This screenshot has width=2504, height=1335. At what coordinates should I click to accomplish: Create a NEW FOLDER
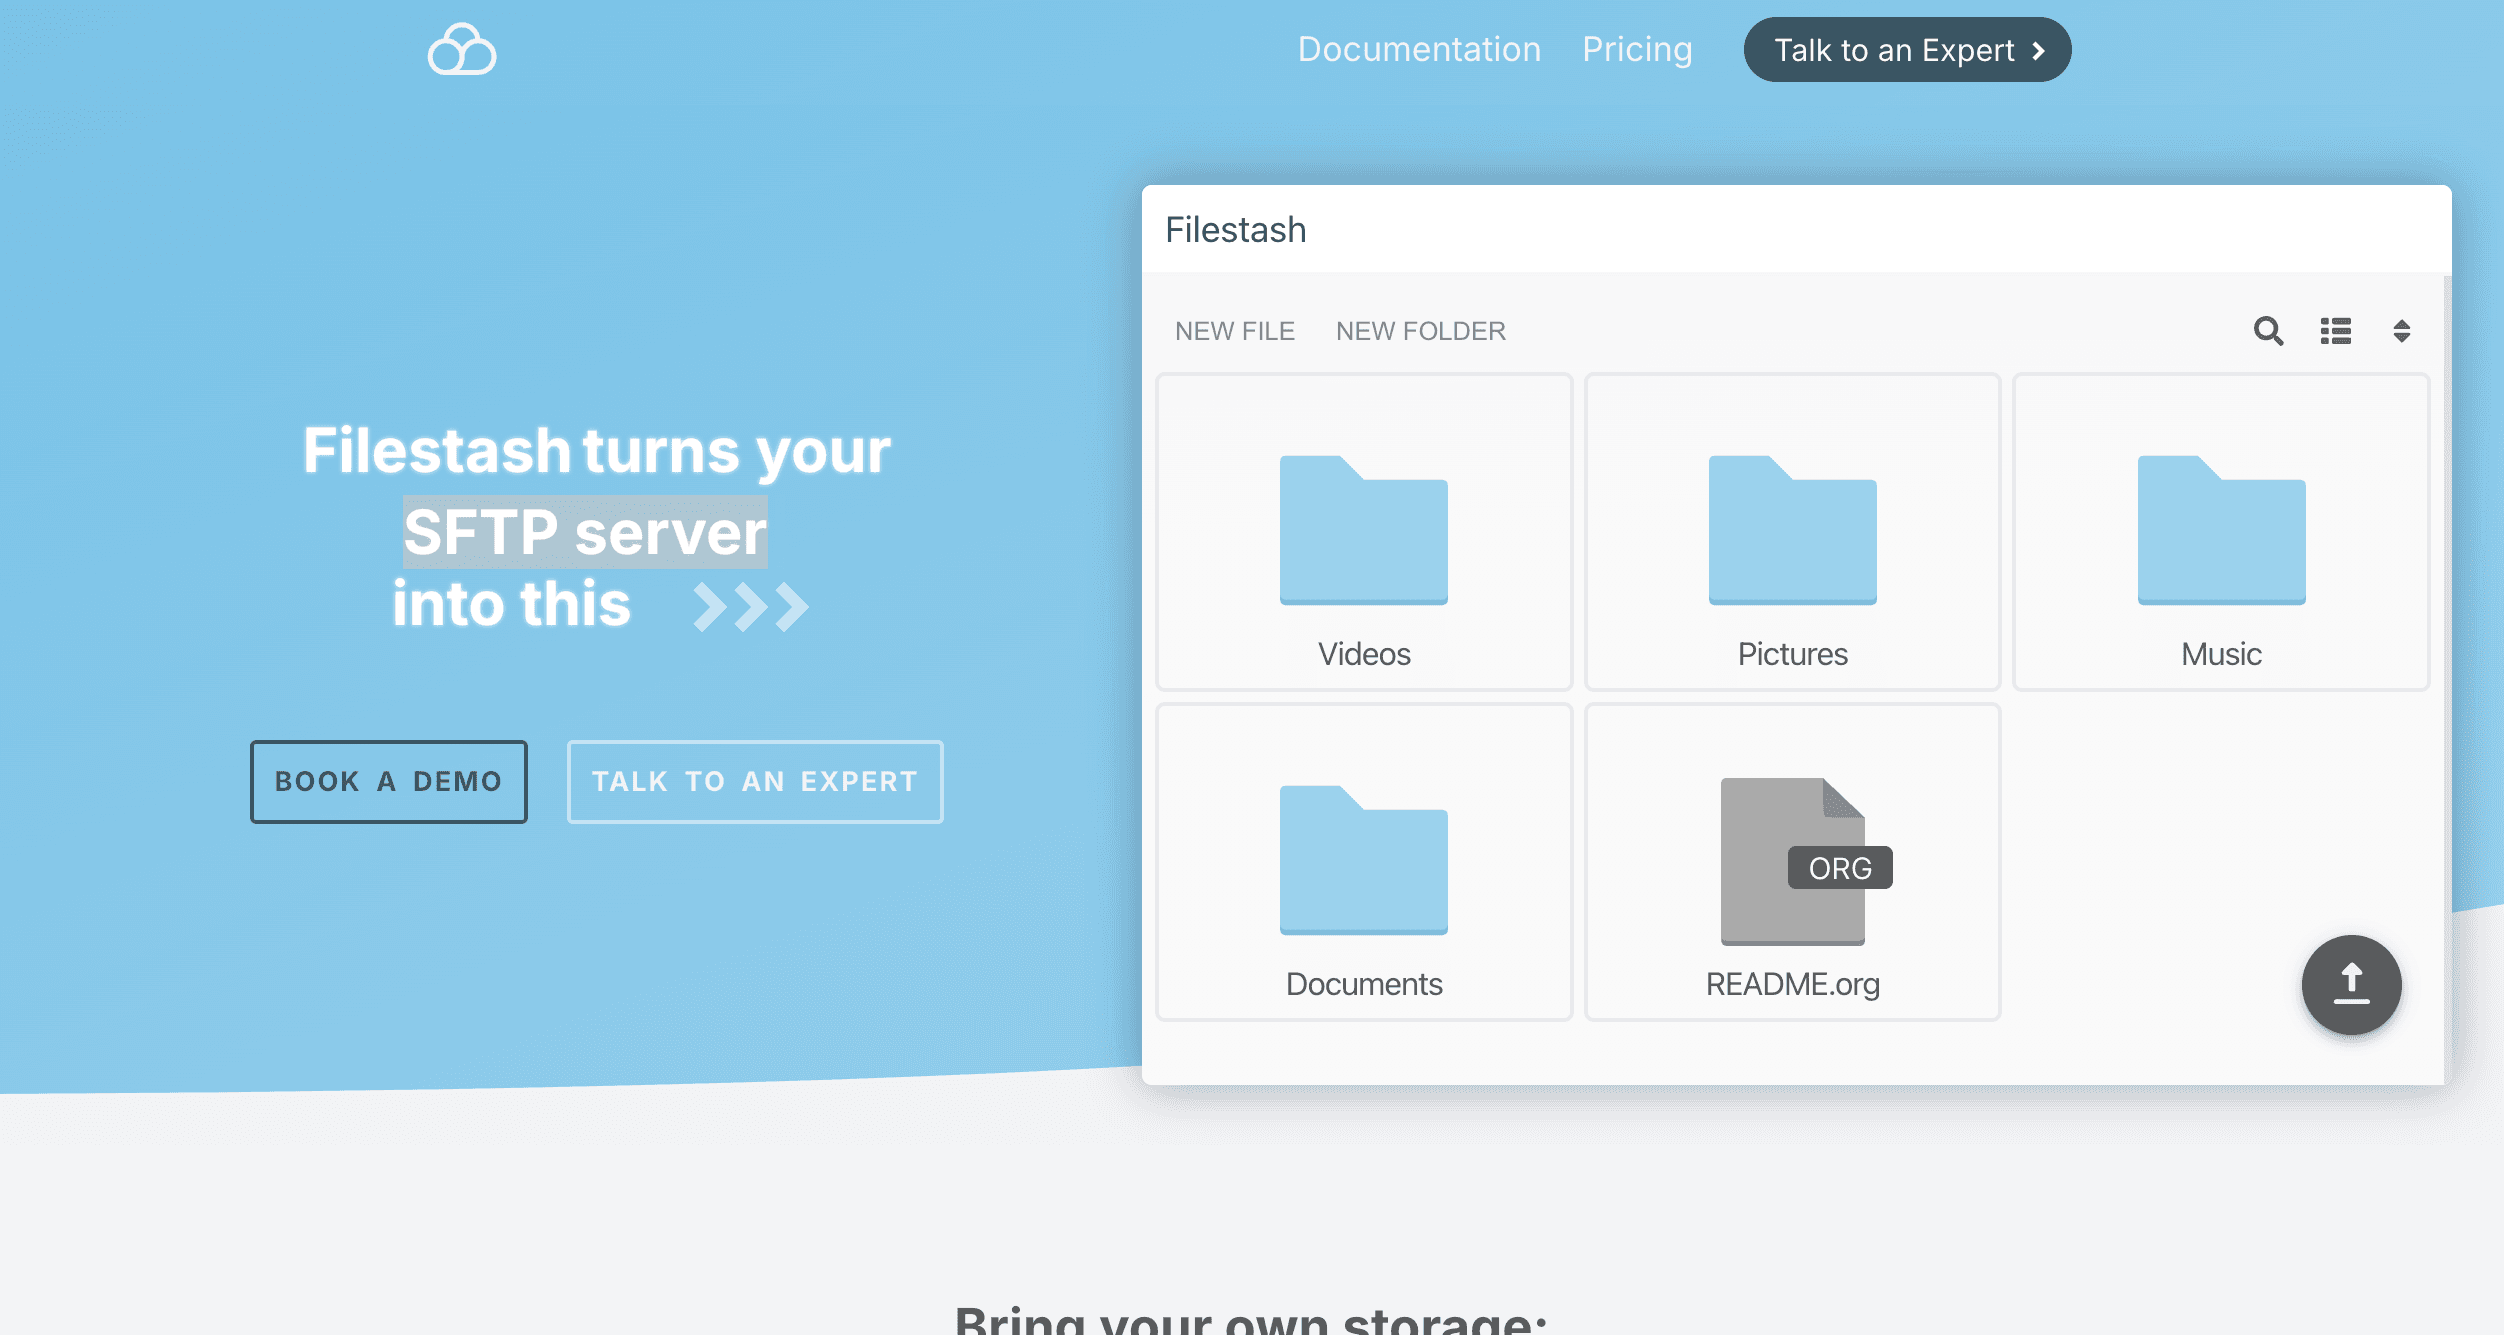[1420, 331]
